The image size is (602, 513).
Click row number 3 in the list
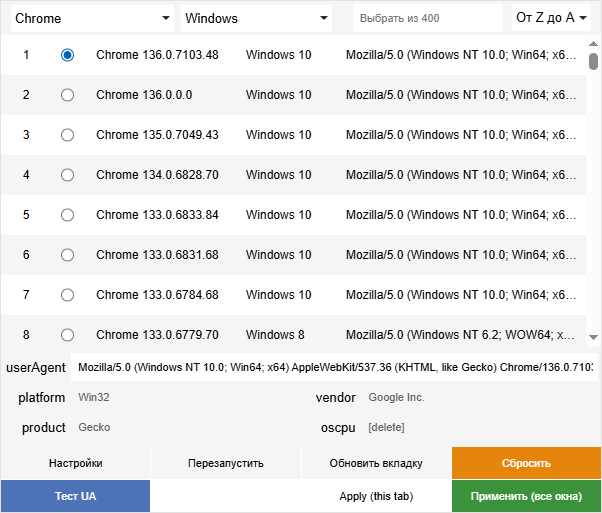point(26,135)
